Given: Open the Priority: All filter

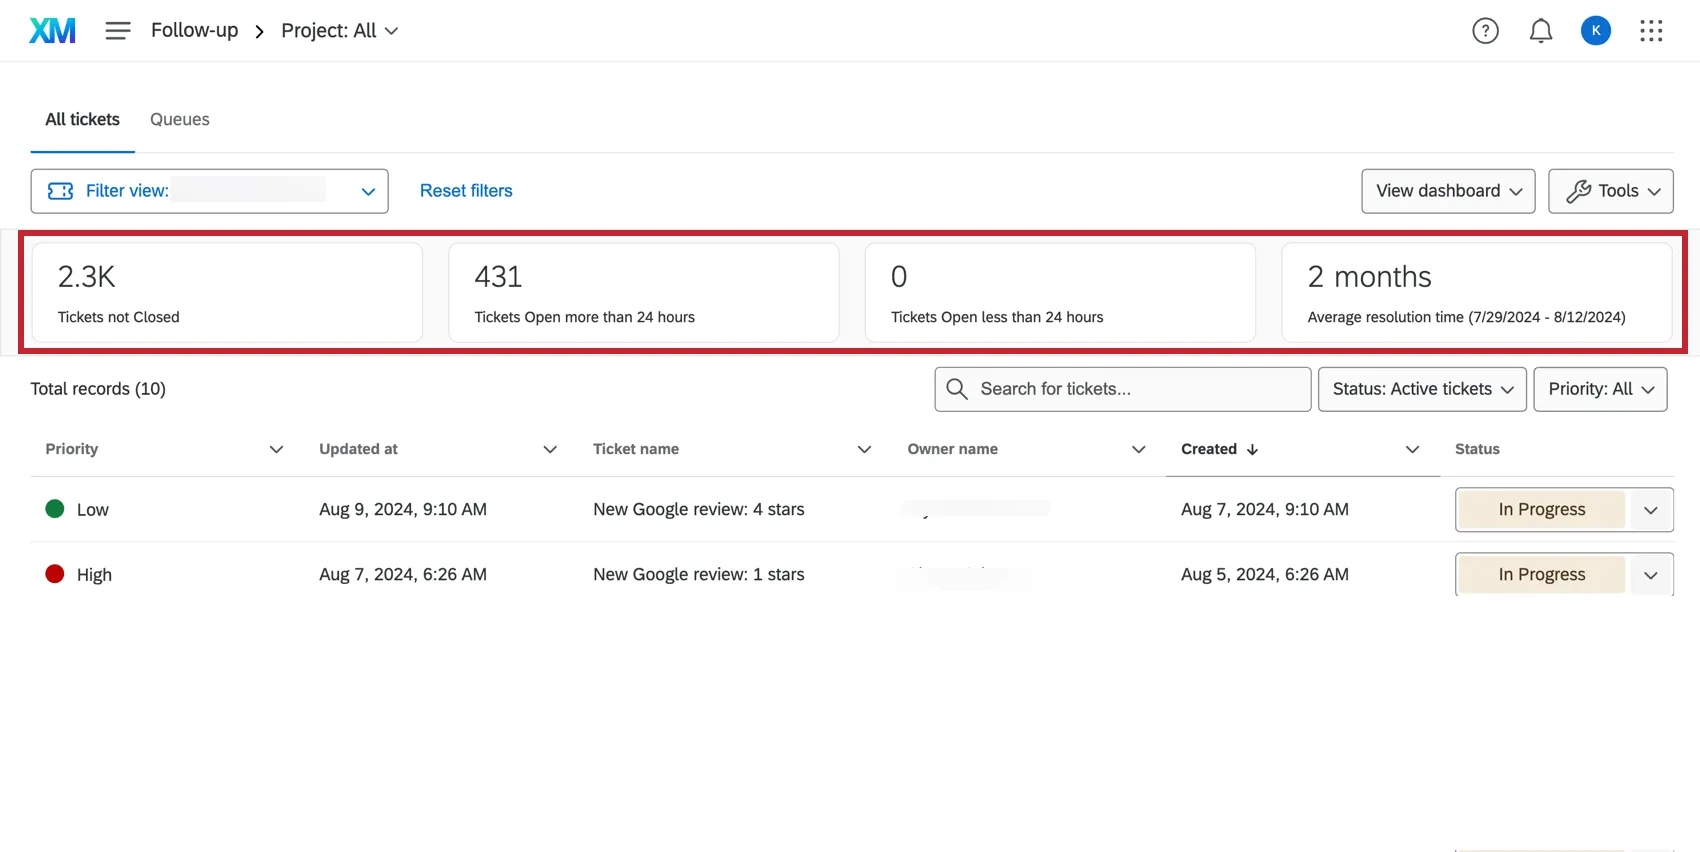Looking at the screenshot, I should point(1600,389).
